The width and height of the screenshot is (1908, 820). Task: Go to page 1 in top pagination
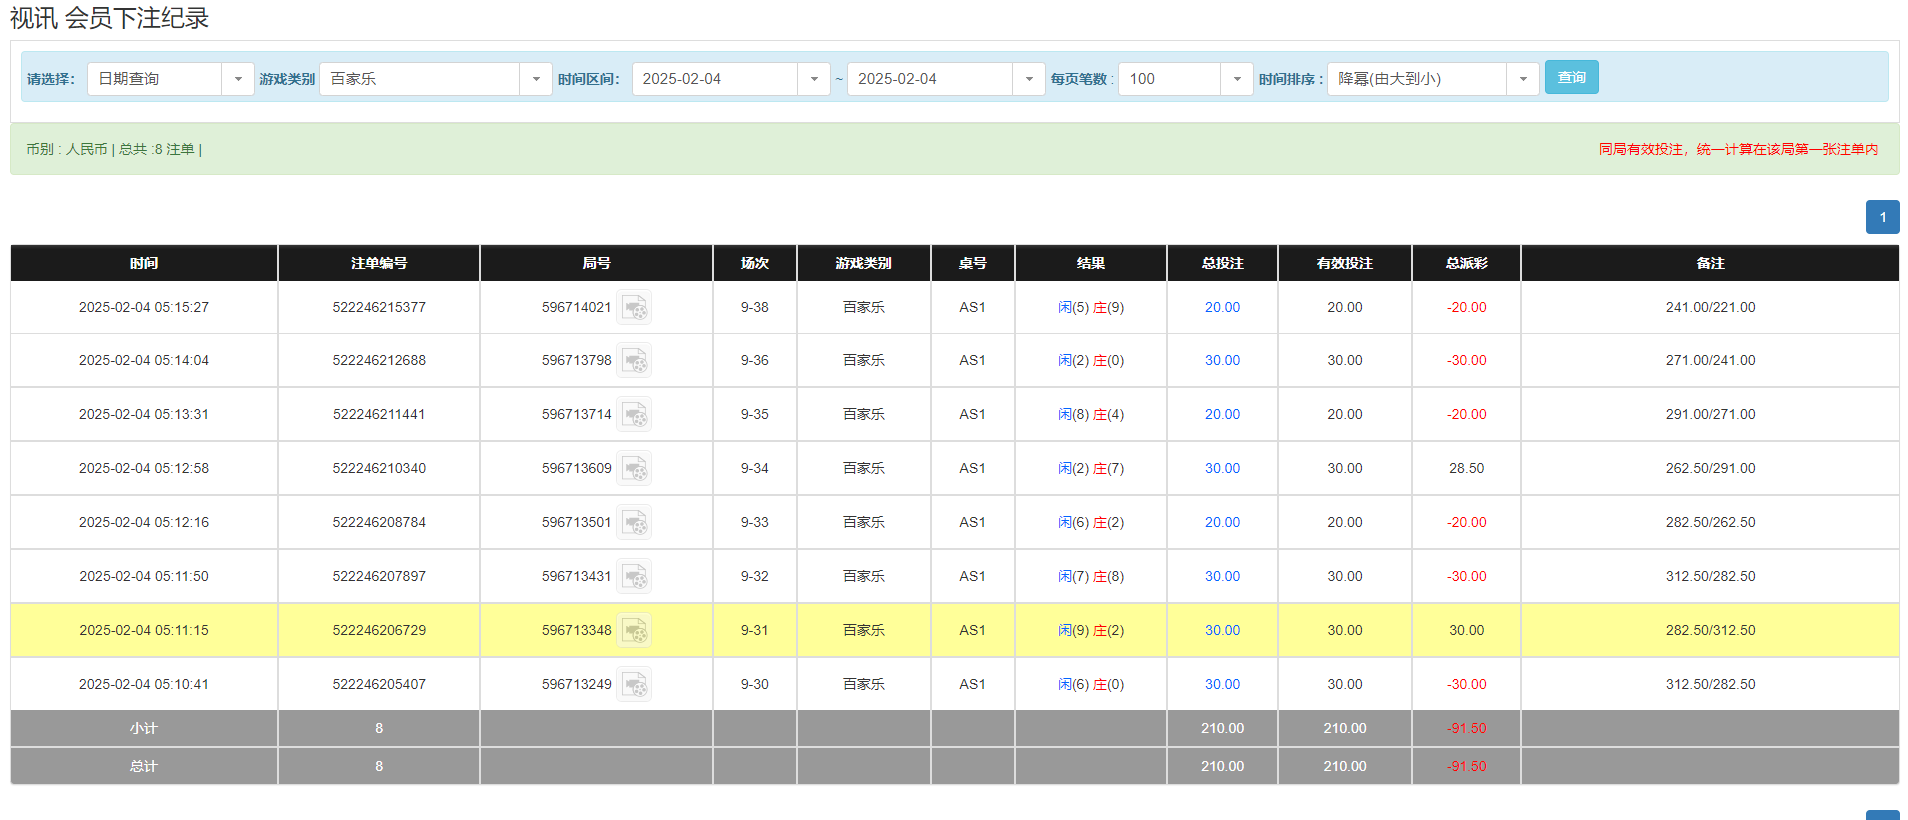point(1882,217)
